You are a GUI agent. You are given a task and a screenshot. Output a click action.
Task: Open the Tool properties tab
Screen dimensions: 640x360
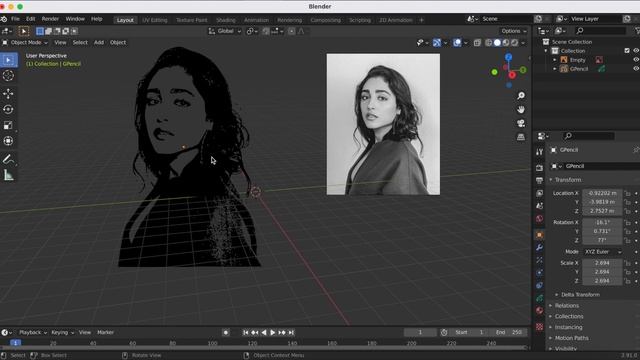[x=540, y=151]
